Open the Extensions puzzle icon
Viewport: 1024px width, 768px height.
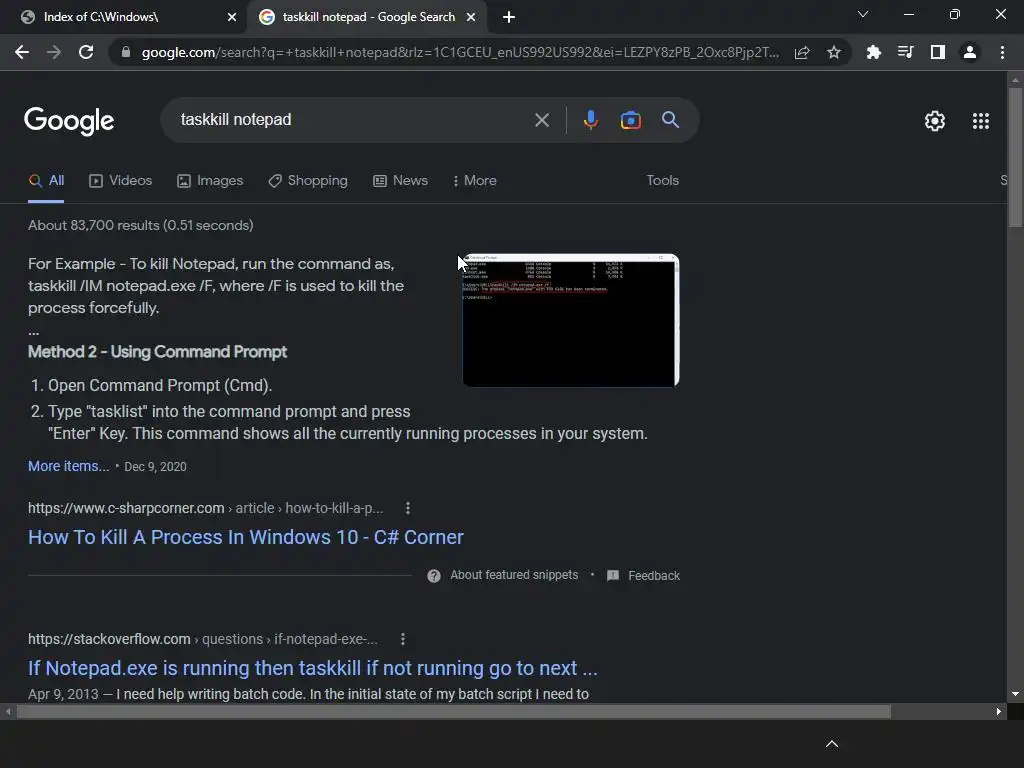873,52
